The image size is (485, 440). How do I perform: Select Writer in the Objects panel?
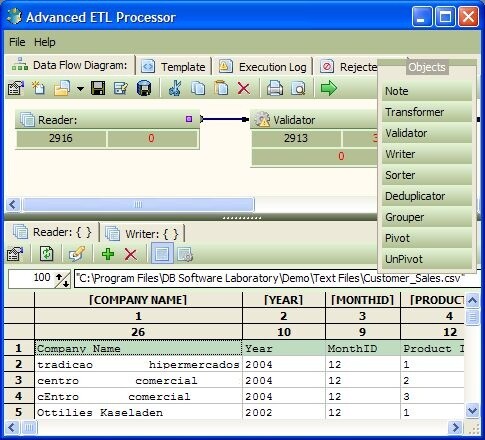[x=427, y=154]
